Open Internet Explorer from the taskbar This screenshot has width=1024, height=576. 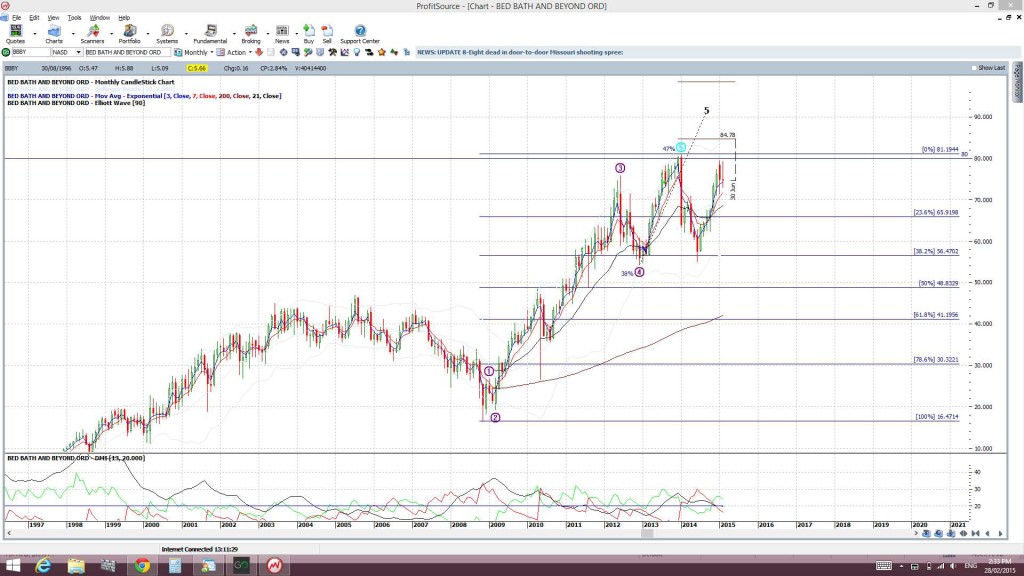43,566
